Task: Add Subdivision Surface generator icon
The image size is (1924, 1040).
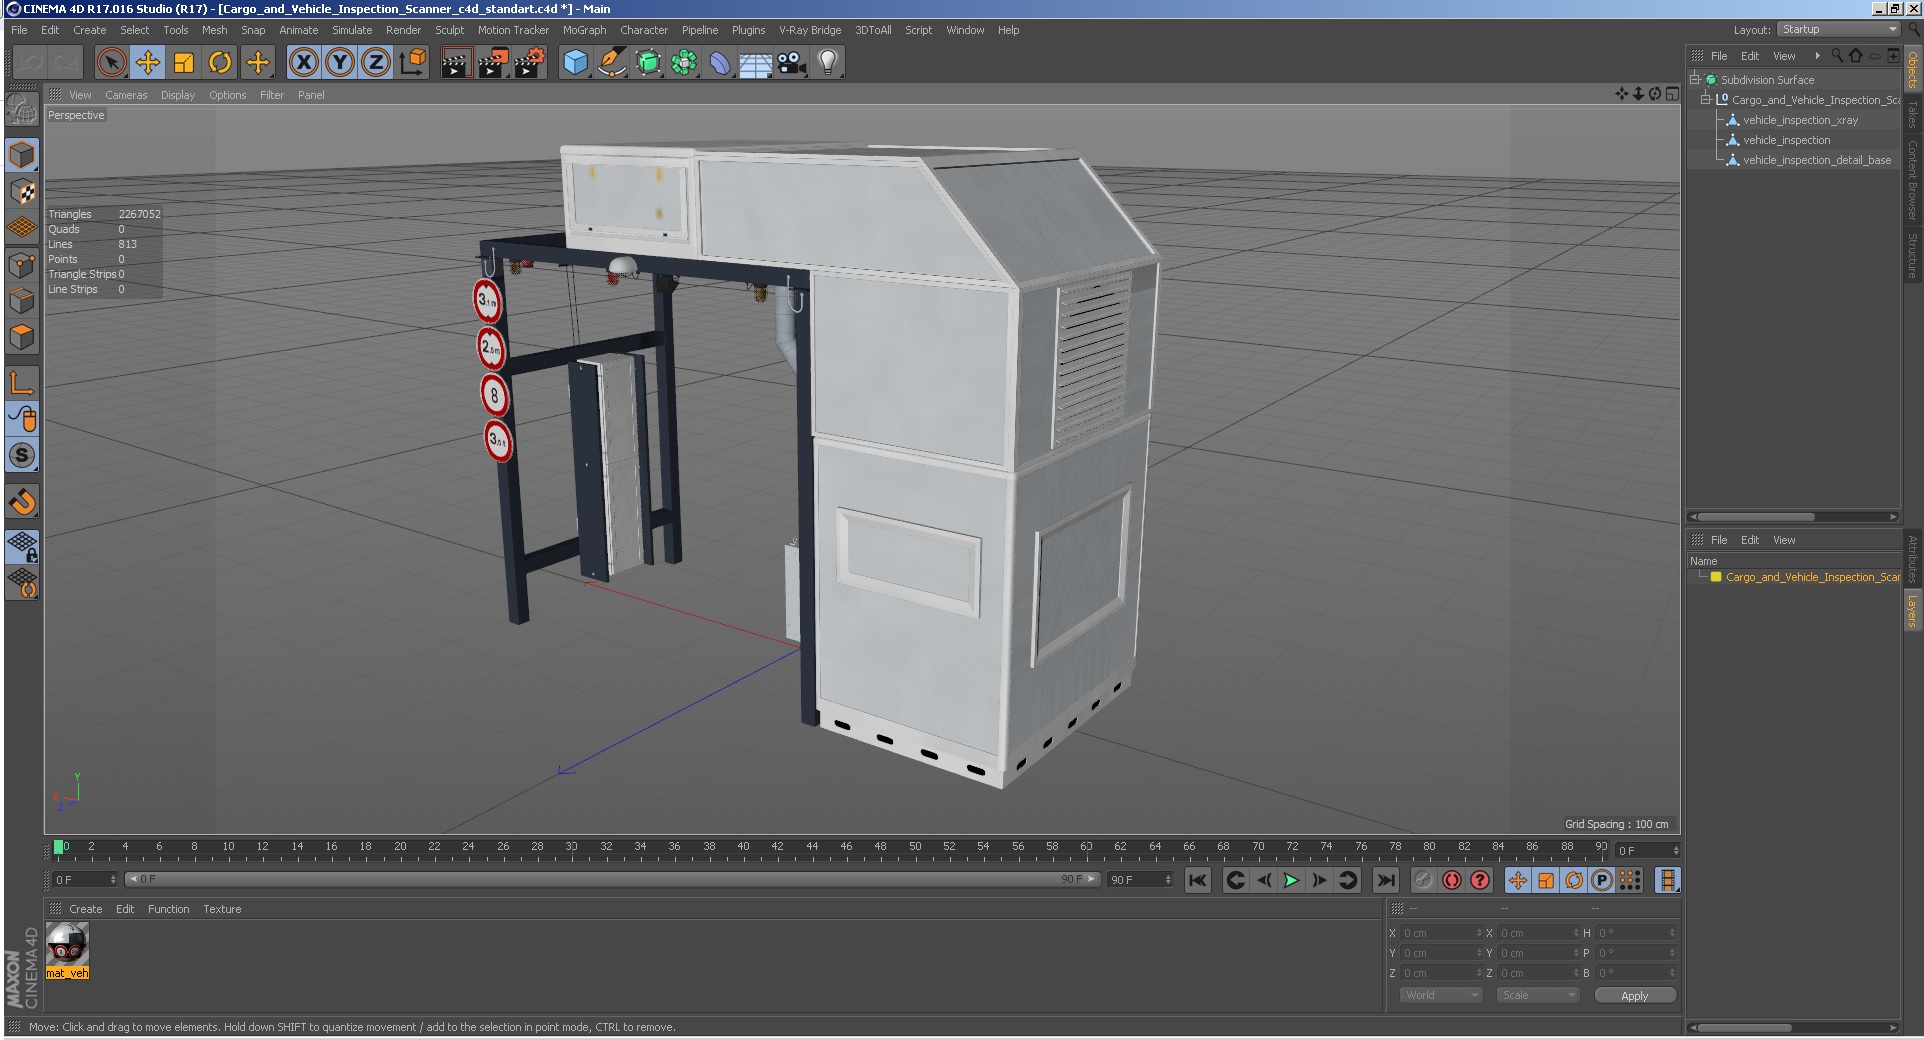Action: [x=648, y=63]
